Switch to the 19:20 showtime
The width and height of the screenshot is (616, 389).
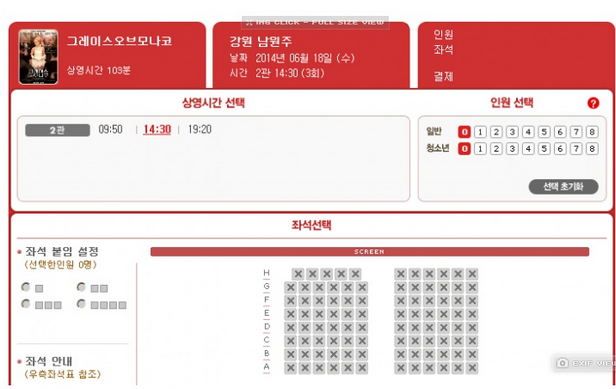coord(200,129)
